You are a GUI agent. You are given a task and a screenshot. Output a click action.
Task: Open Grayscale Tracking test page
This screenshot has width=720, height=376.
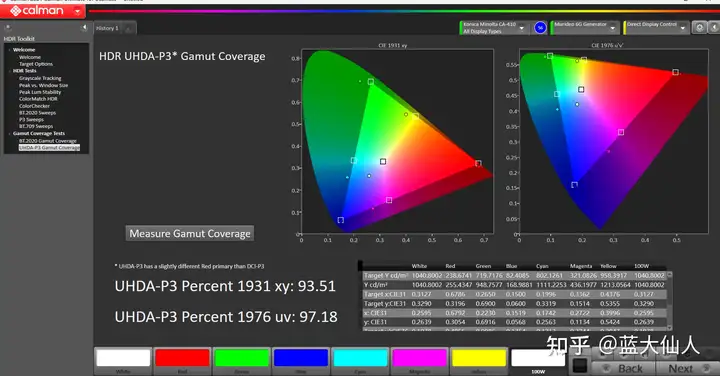(x=40, y=78)
